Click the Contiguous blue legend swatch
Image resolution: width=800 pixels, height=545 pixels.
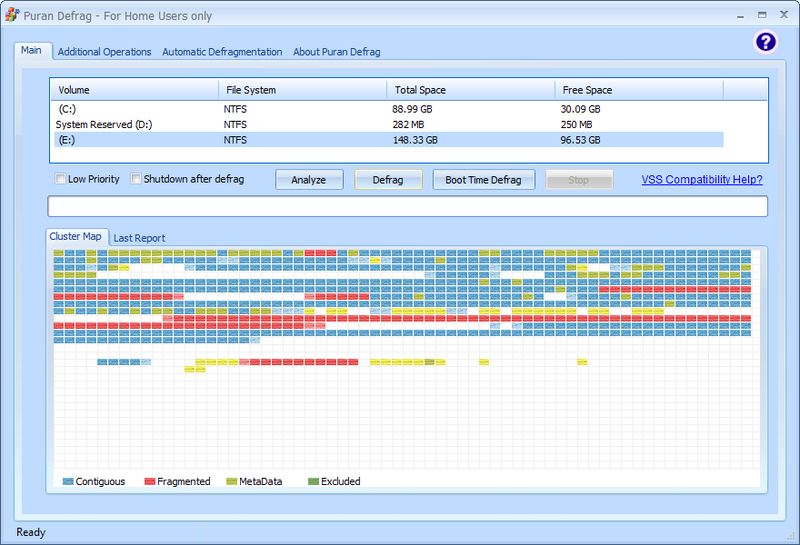[68, 482]
